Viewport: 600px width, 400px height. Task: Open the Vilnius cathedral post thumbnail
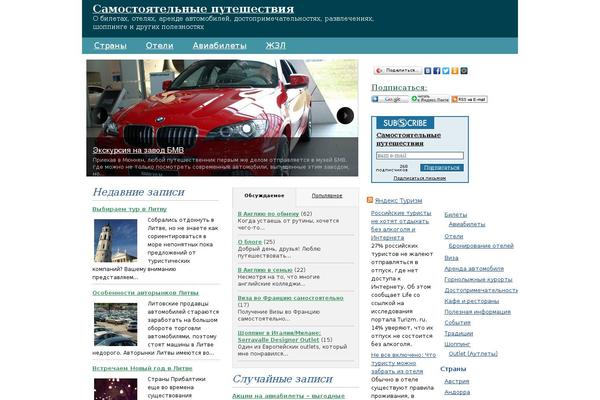coord(116,241)
